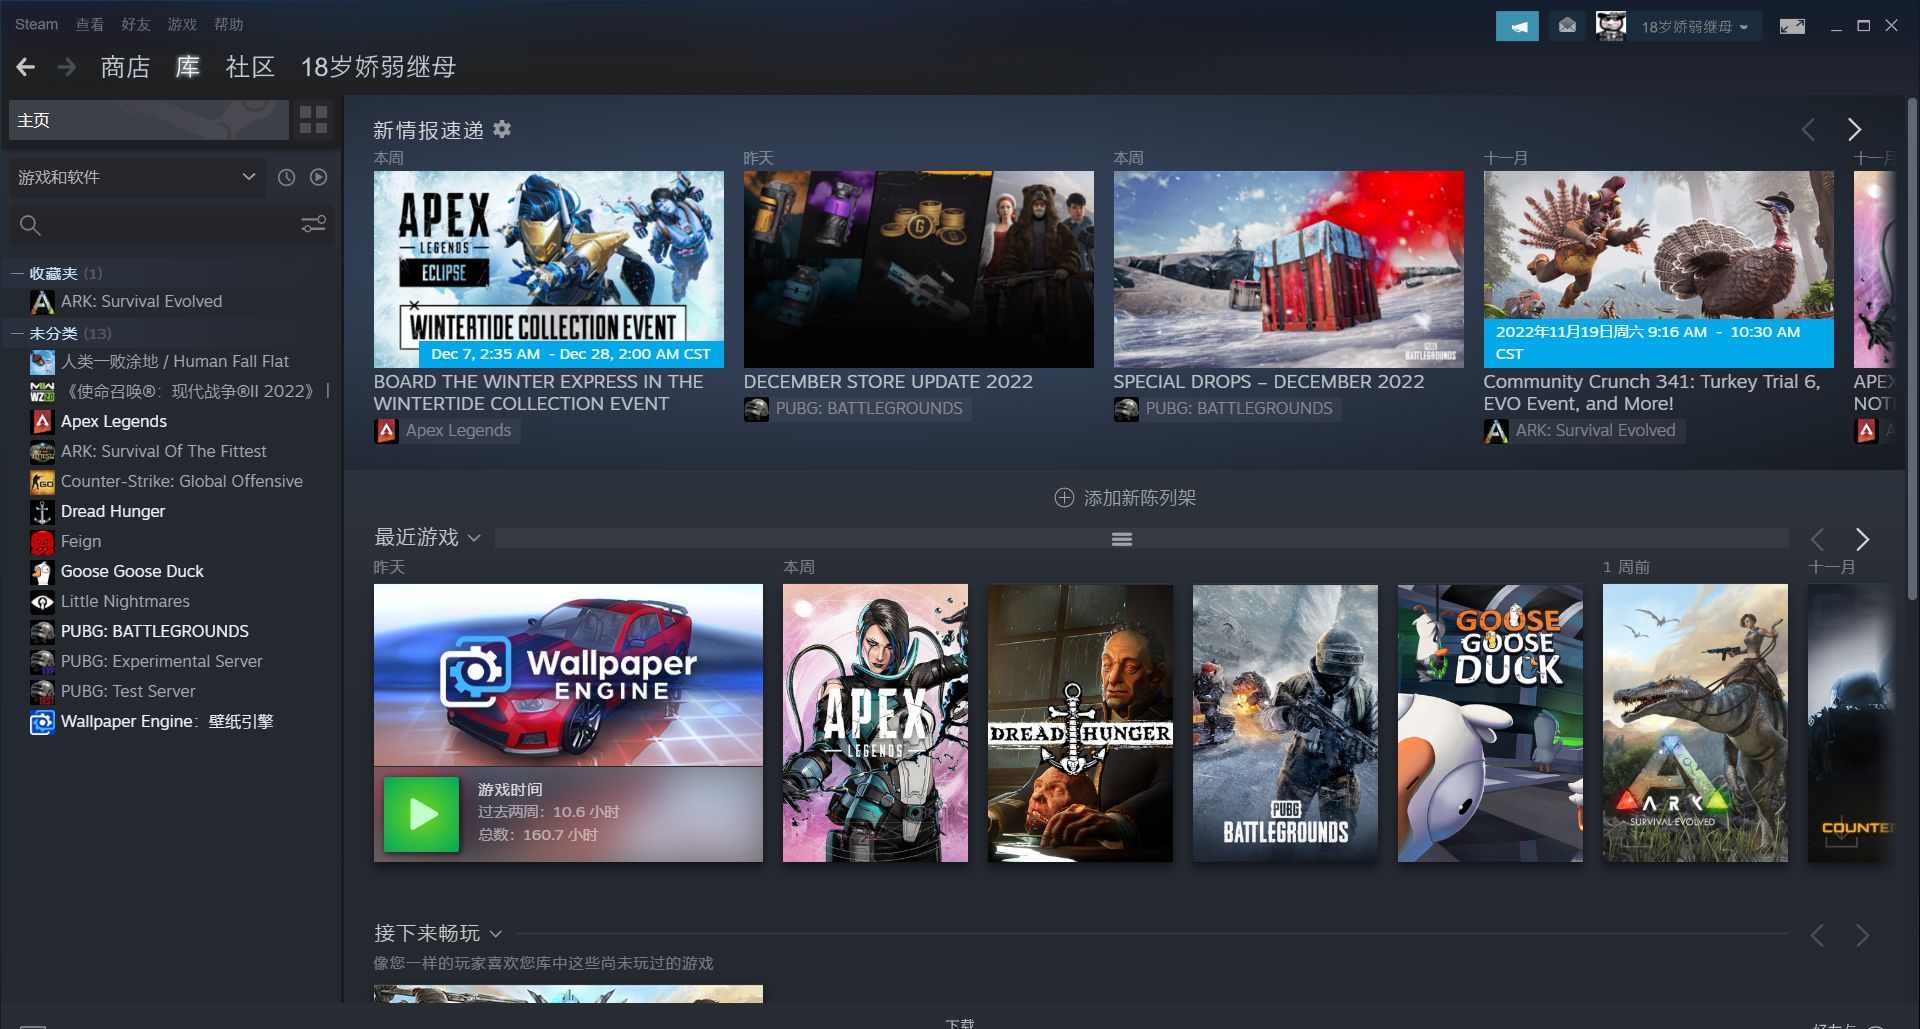The width and height of the screenshot is (1920, 1029).
Task: Open advanced filter settings icon
Action: [314, 224]
